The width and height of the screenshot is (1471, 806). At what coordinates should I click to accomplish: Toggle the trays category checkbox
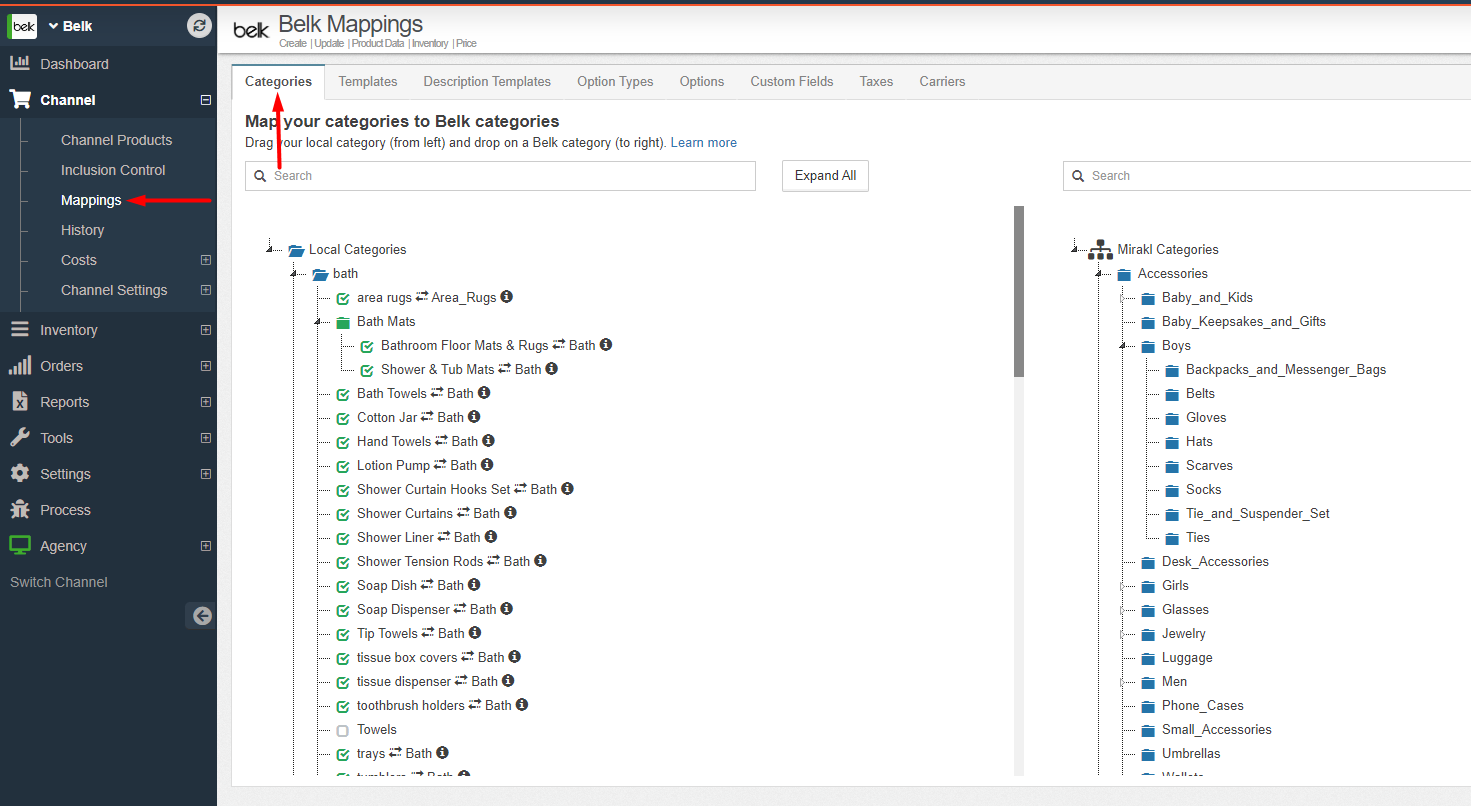pos(343,754)
